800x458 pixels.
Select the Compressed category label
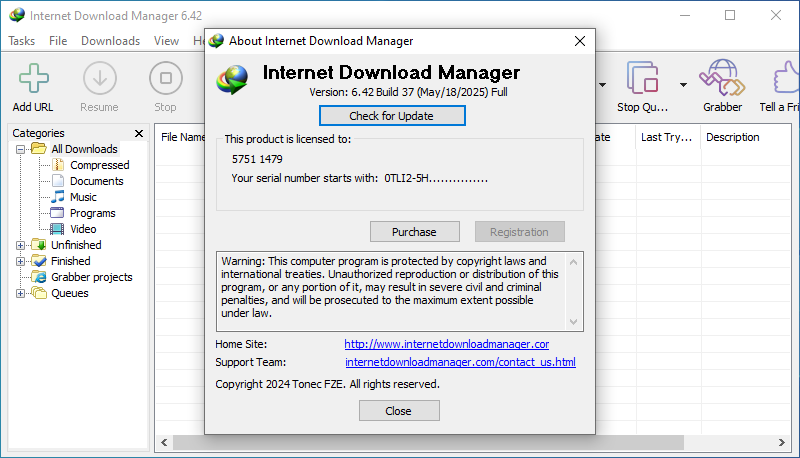[99, 165]
